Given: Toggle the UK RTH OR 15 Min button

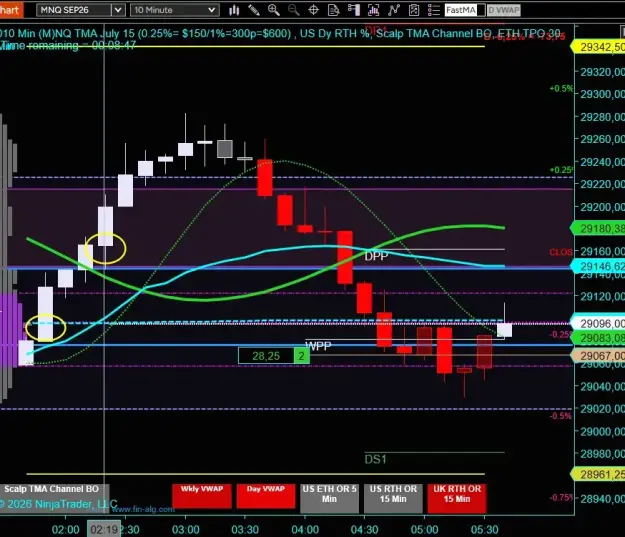Looking at the screenshot, I should point(457,498).
